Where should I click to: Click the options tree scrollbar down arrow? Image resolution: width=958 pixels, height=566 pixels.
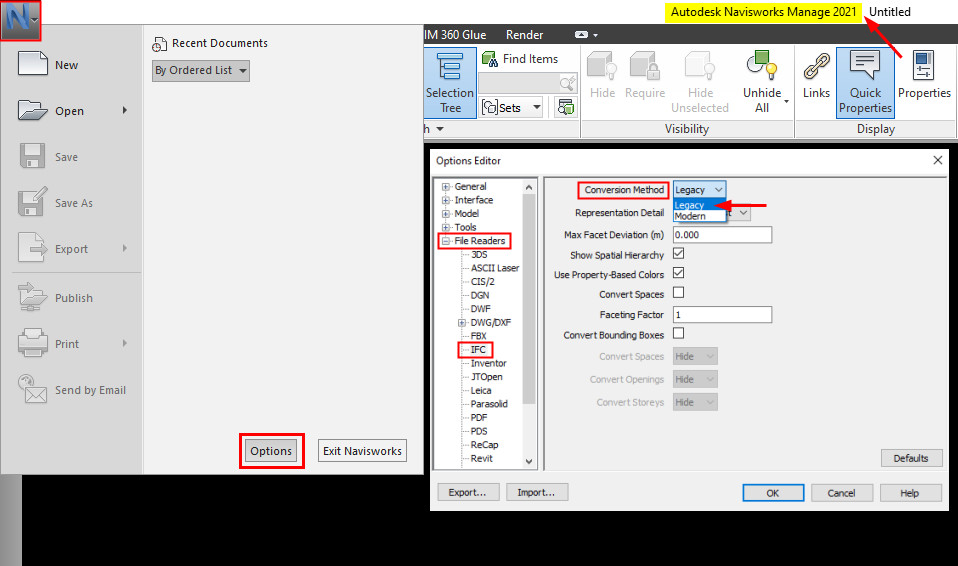(529, 461)
